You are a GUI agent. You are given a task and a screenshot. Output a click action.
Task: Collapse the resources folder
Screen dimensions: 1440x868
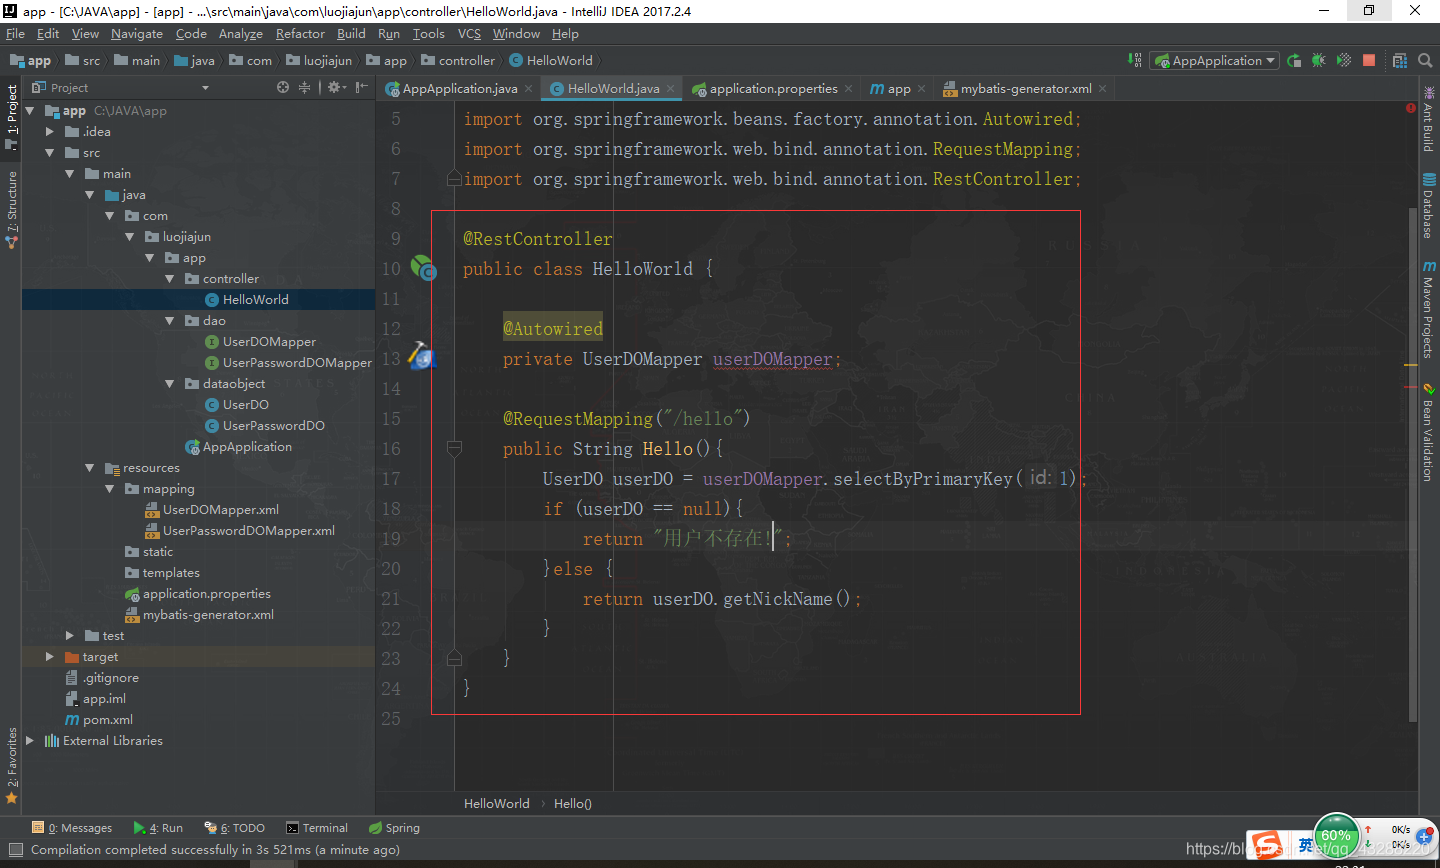click(90, 467)
